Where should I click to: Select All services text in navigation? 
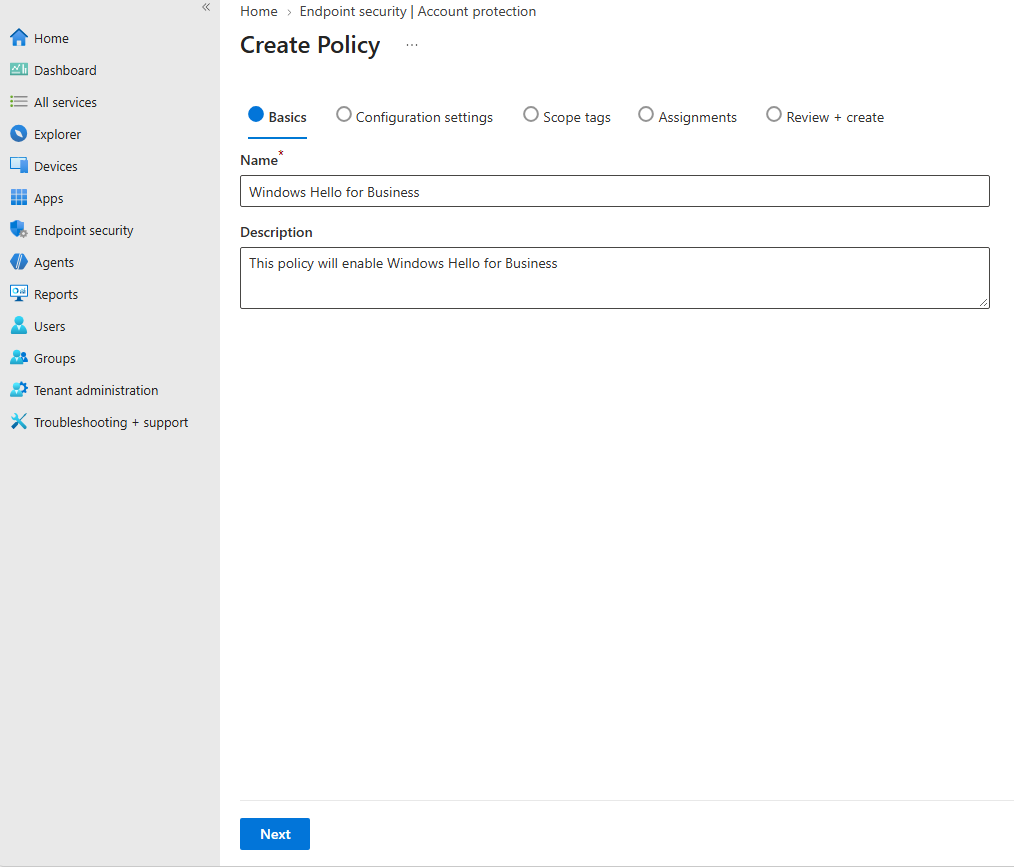pos(65,102)
